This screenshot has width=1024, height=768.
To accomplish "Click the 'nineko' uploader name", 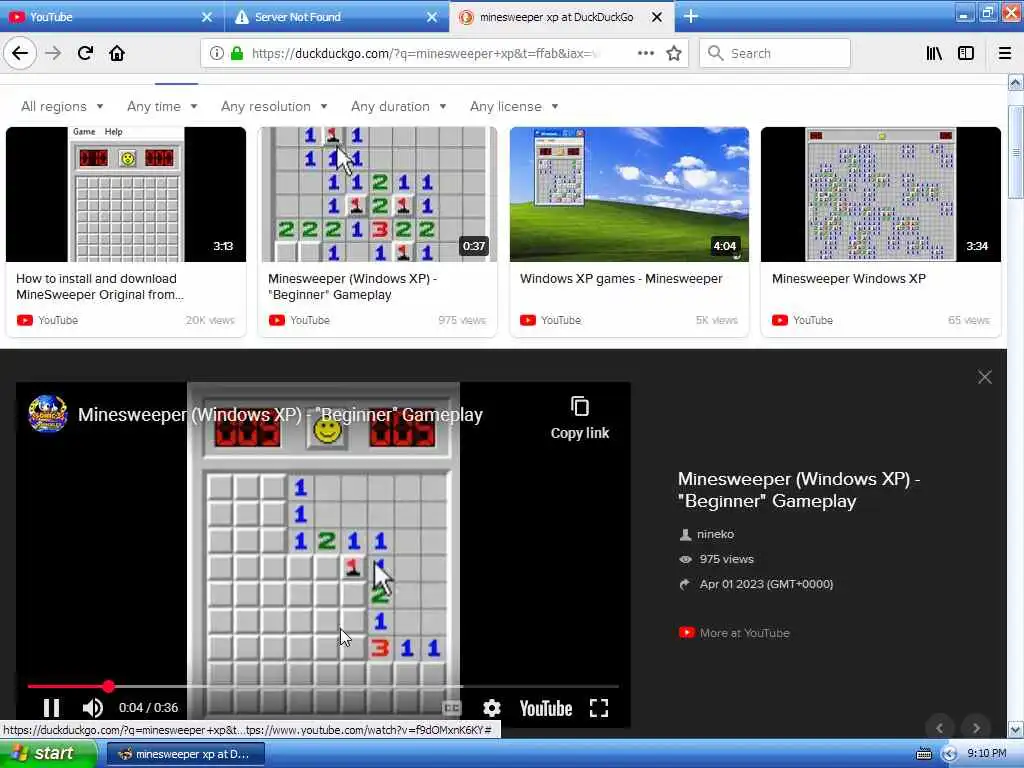I will (x=715, y=534).
